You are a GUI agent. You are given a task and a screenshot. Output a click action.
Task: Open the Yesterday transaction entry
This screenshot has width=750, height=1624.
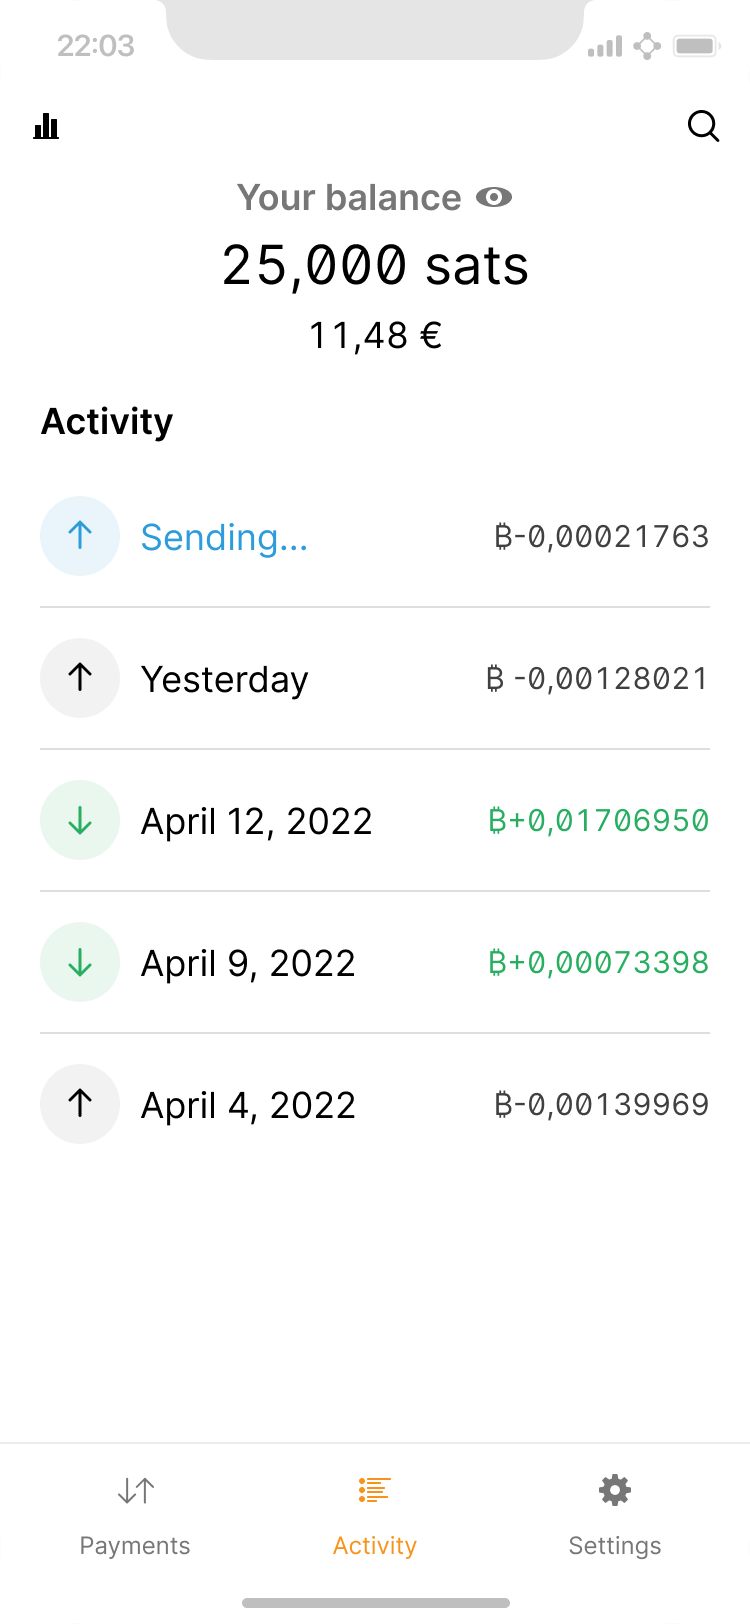(225, 680)
